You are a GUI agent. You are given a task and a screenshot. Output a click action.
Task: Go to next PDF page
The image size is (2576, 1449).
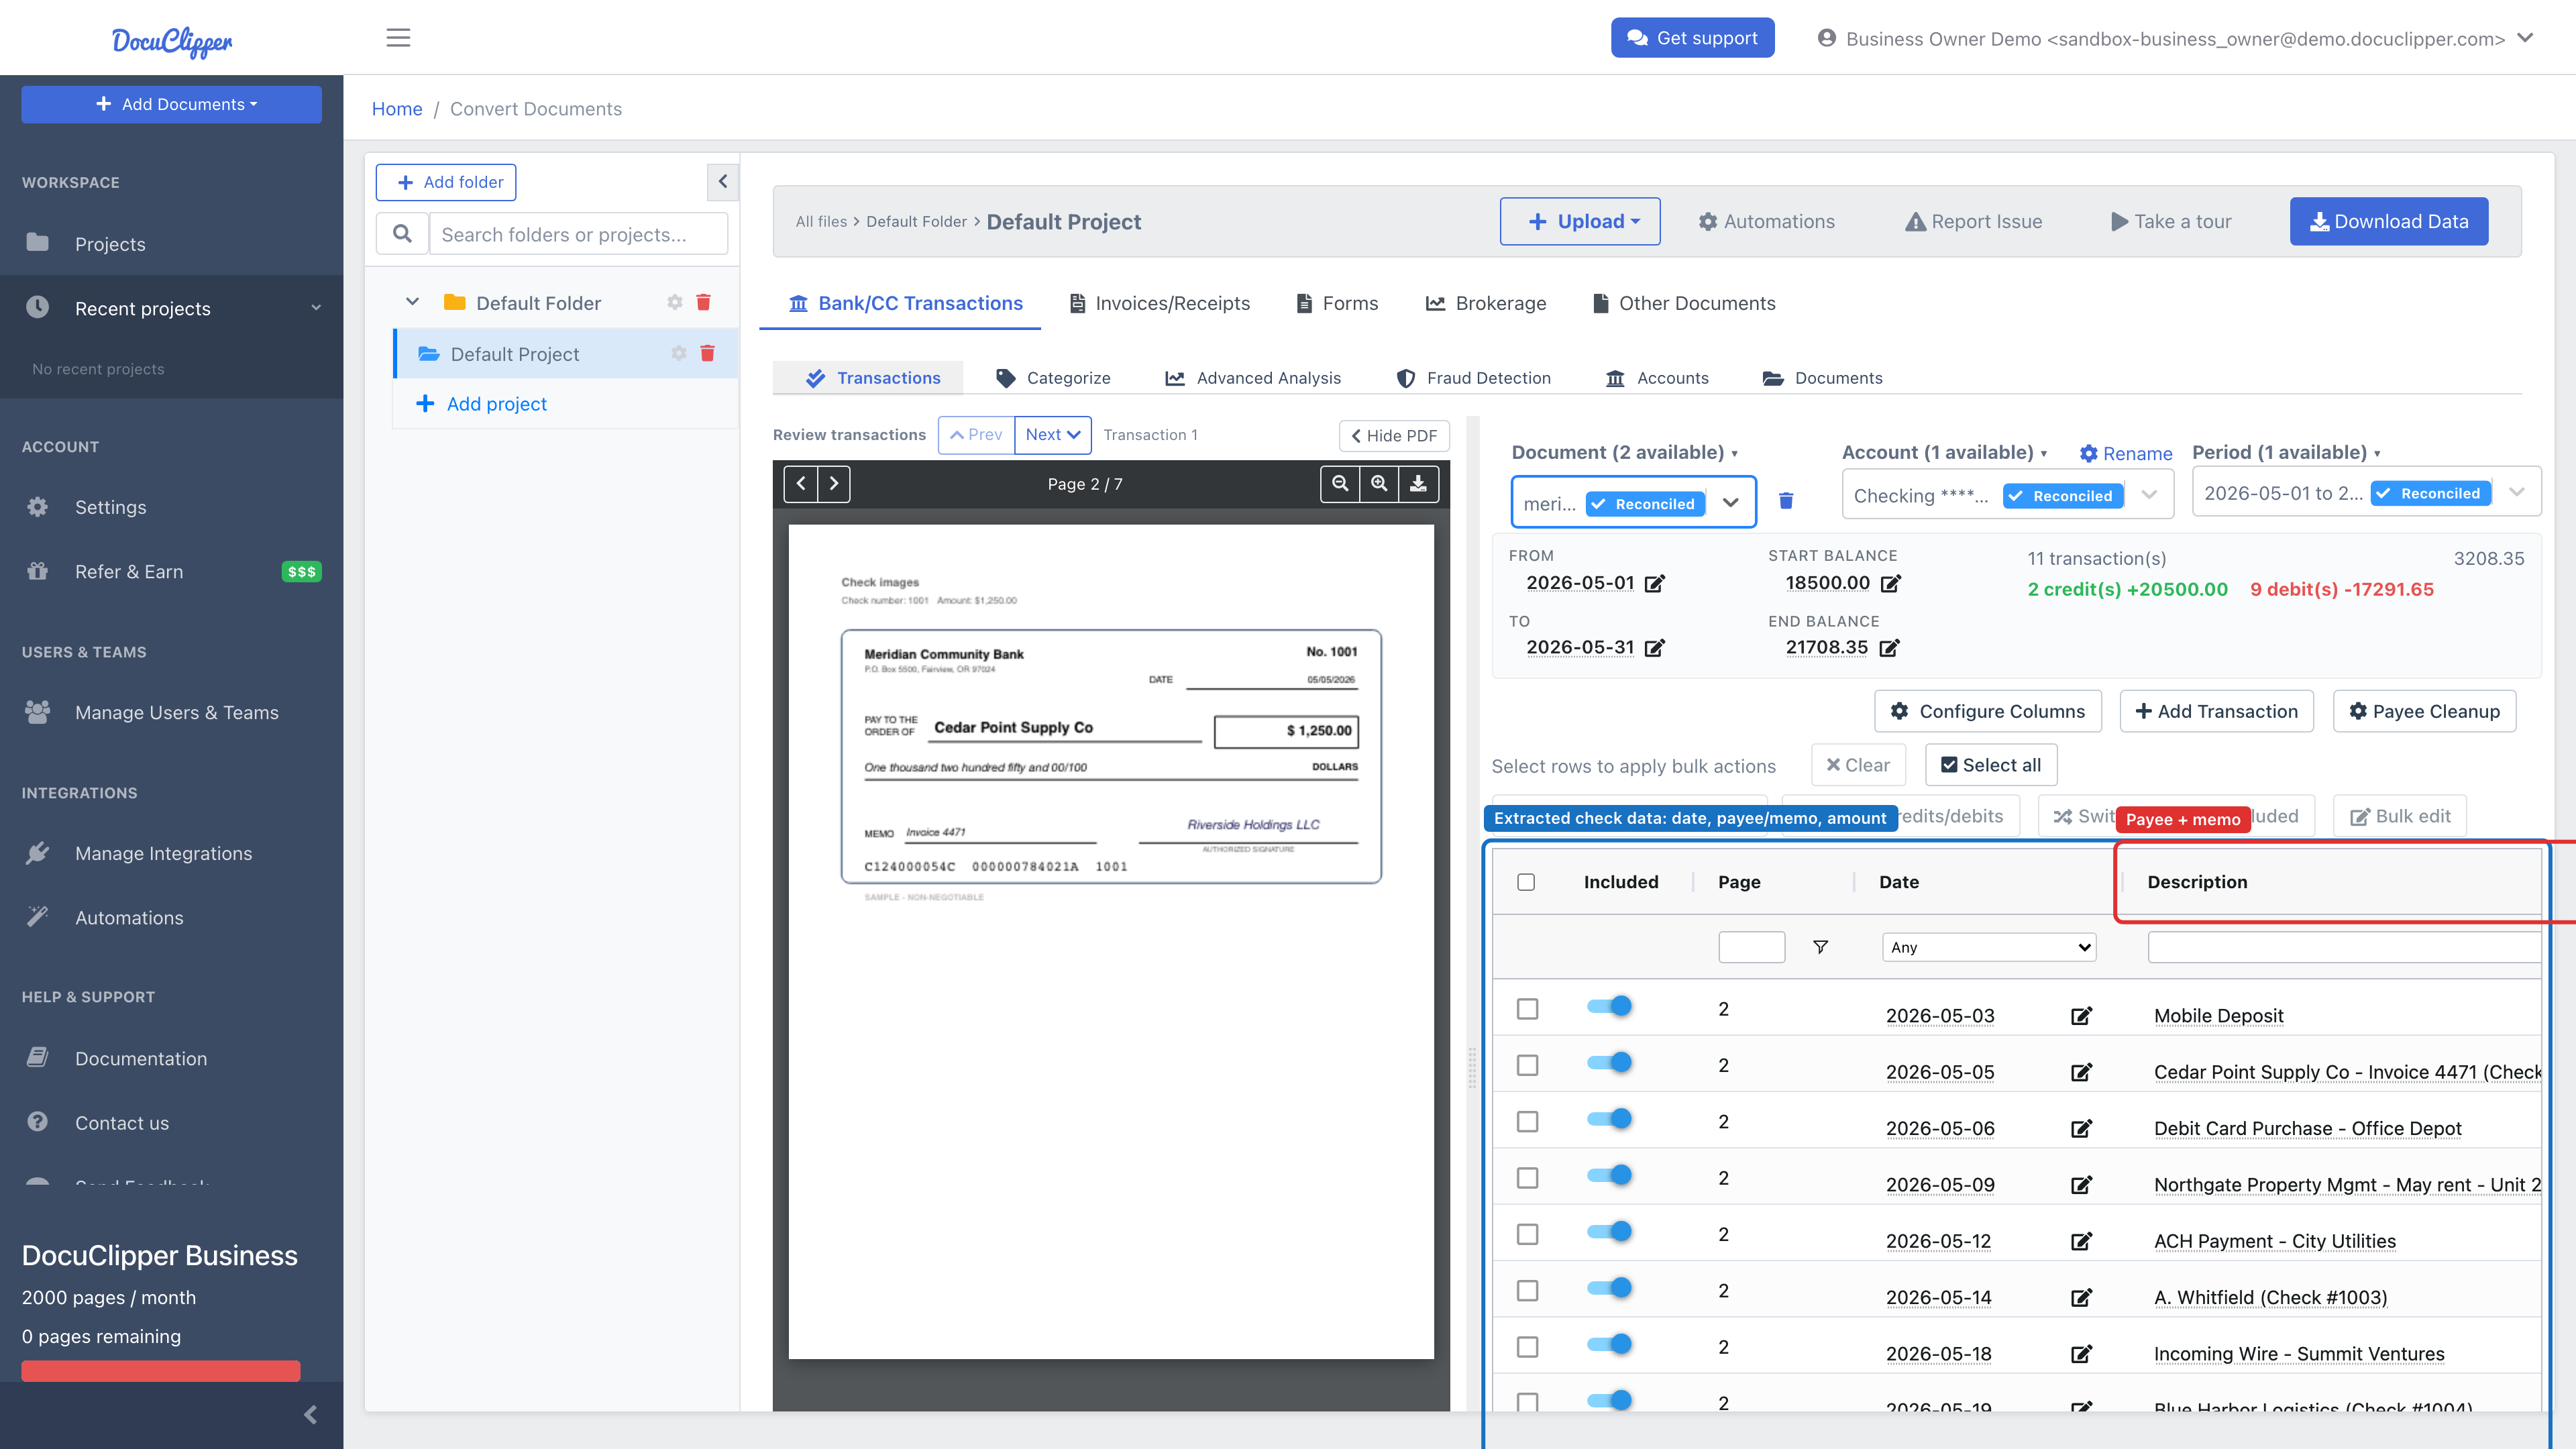pyautogui.click(x=834, y=484)
